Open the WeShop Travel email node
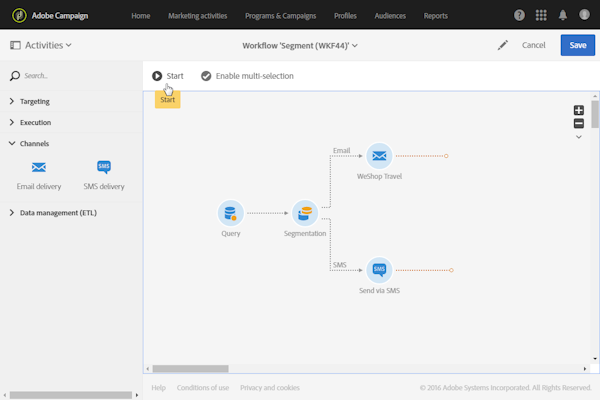 378,155
